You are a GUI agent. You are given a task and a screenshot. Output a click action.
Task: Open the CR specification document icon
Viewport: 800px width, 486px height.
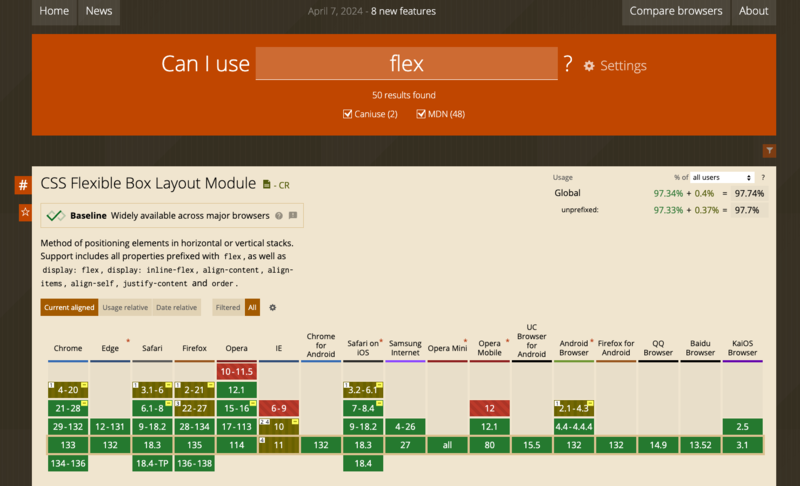(x=266, y=185)
